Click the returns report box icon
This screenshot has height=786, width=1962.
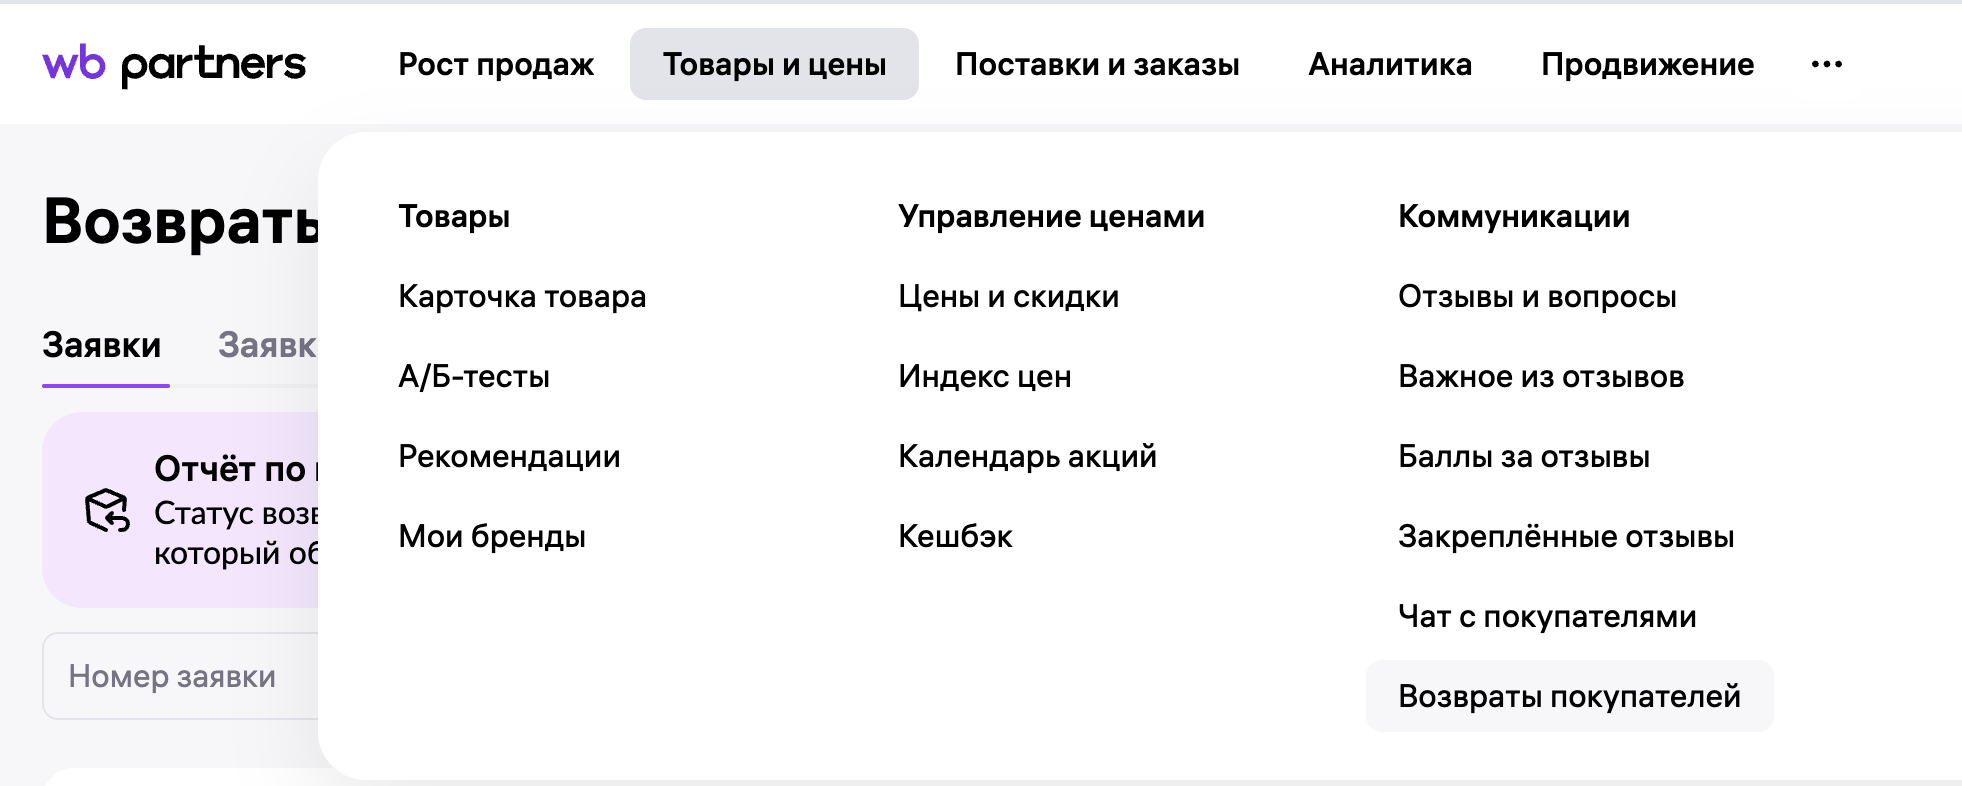(107, 510)
